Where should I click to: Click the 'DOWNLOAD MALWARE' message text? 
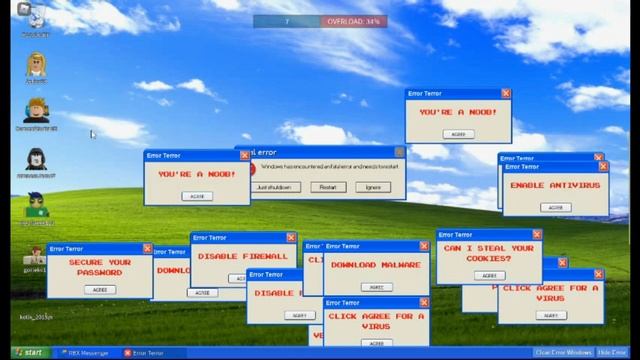pos(376,265)
